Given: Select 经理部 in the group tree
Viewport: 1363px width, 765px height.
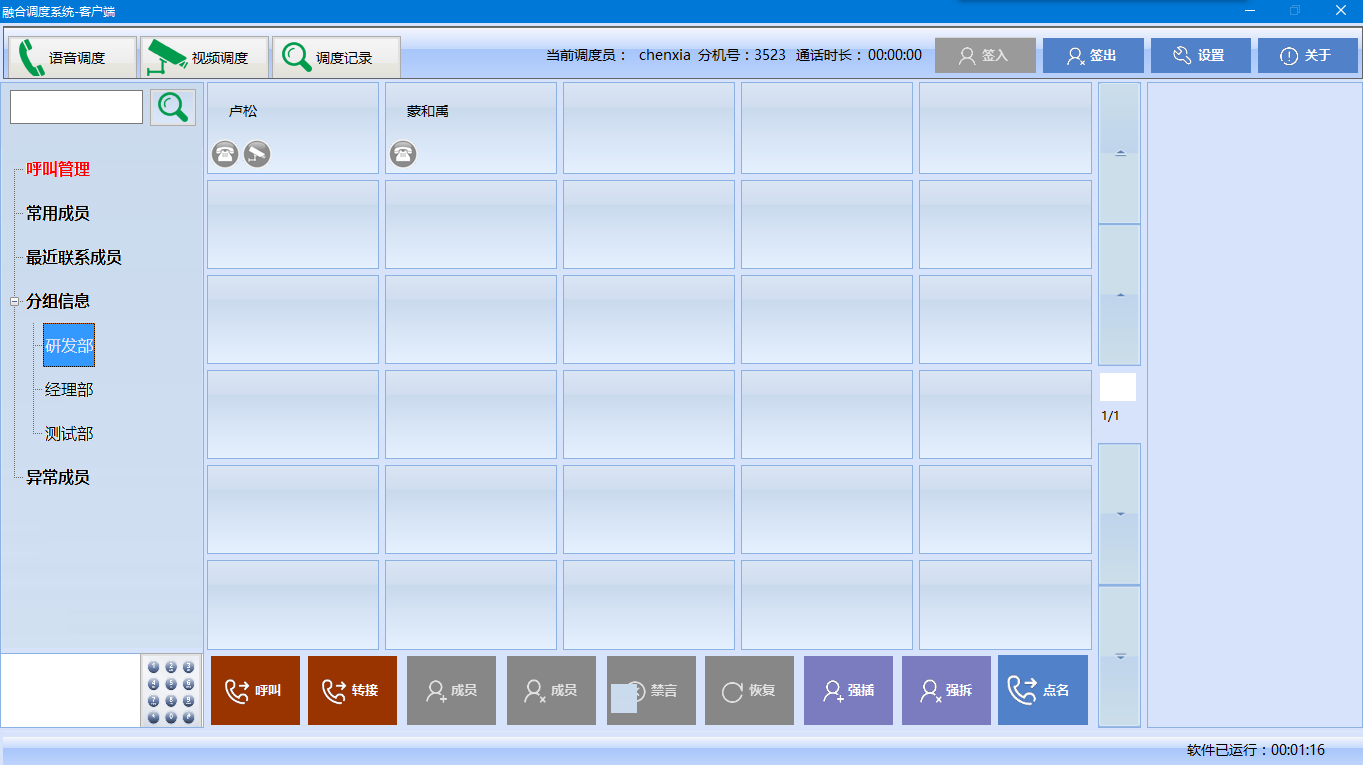Looking at the screenshot, I should tap(69, 389).
